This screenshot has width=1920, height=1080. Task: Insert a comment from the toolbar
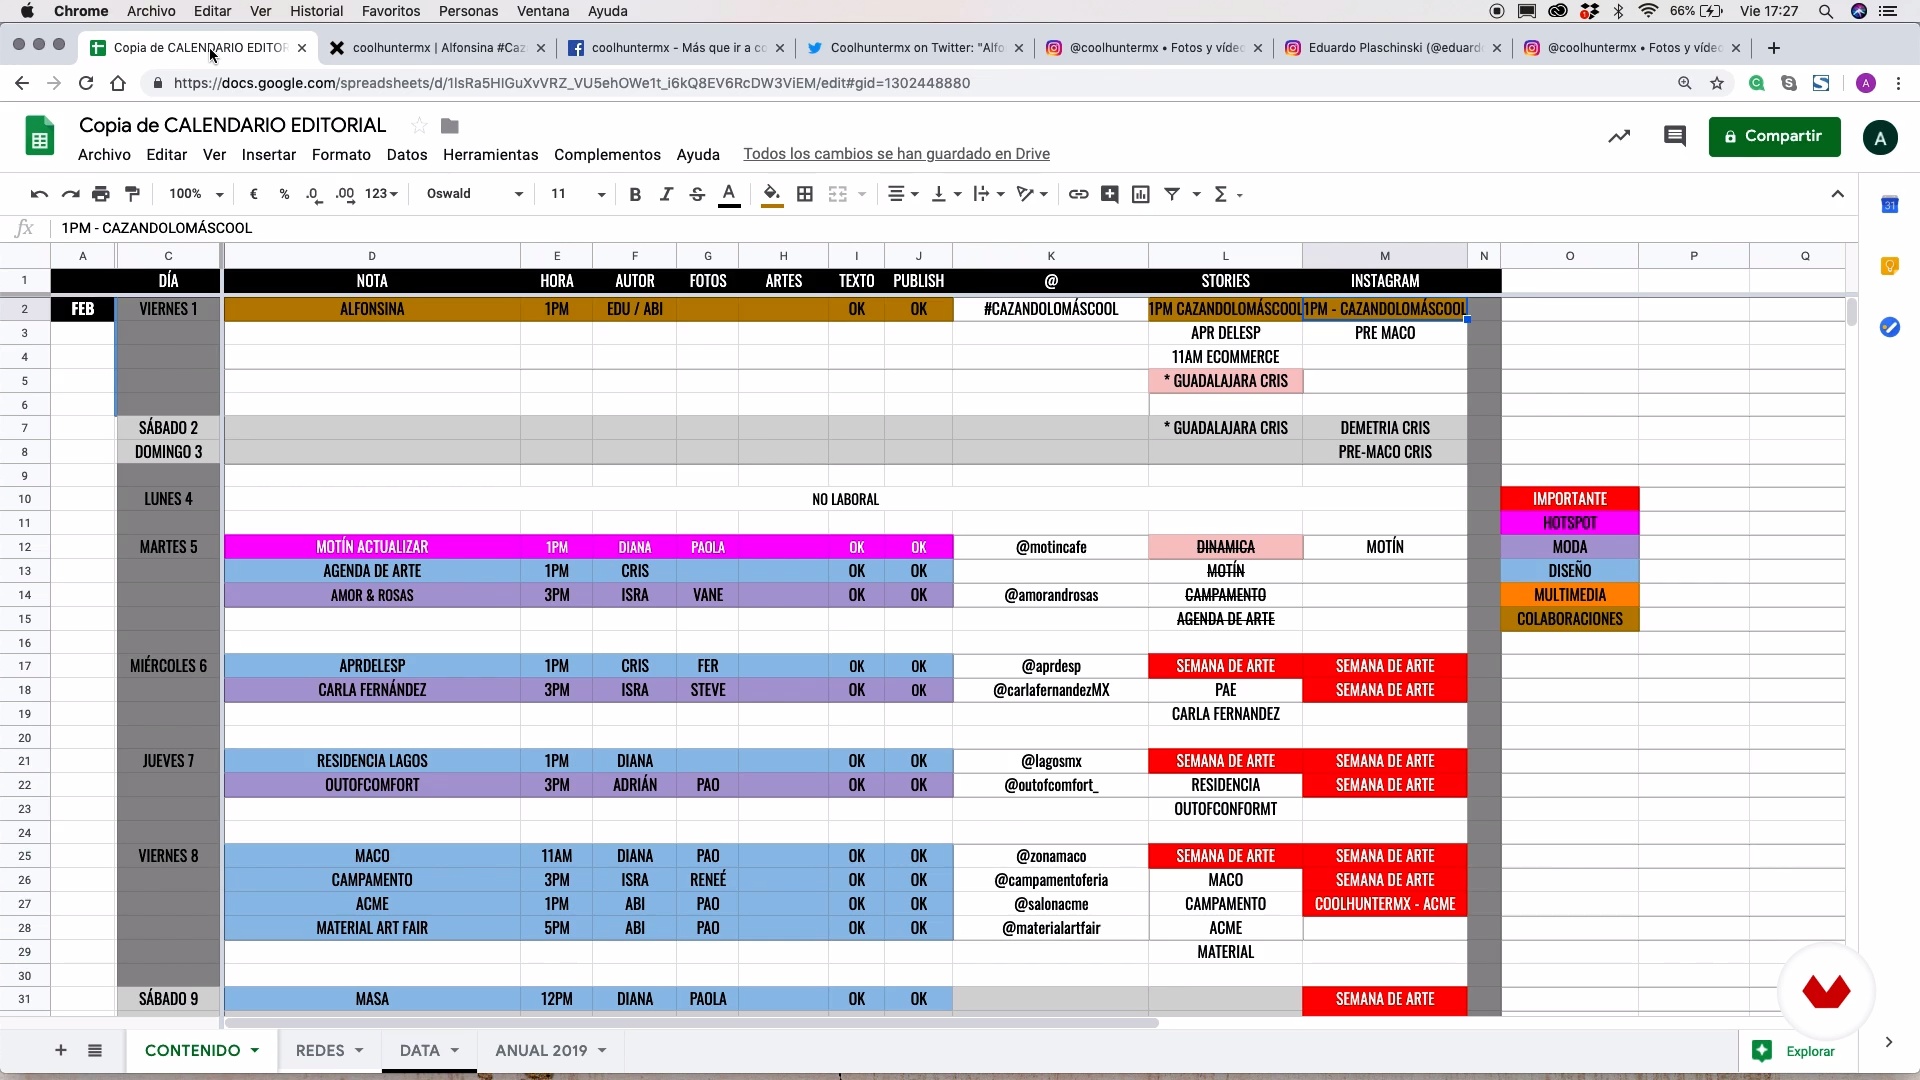[x=1109, y=194]
